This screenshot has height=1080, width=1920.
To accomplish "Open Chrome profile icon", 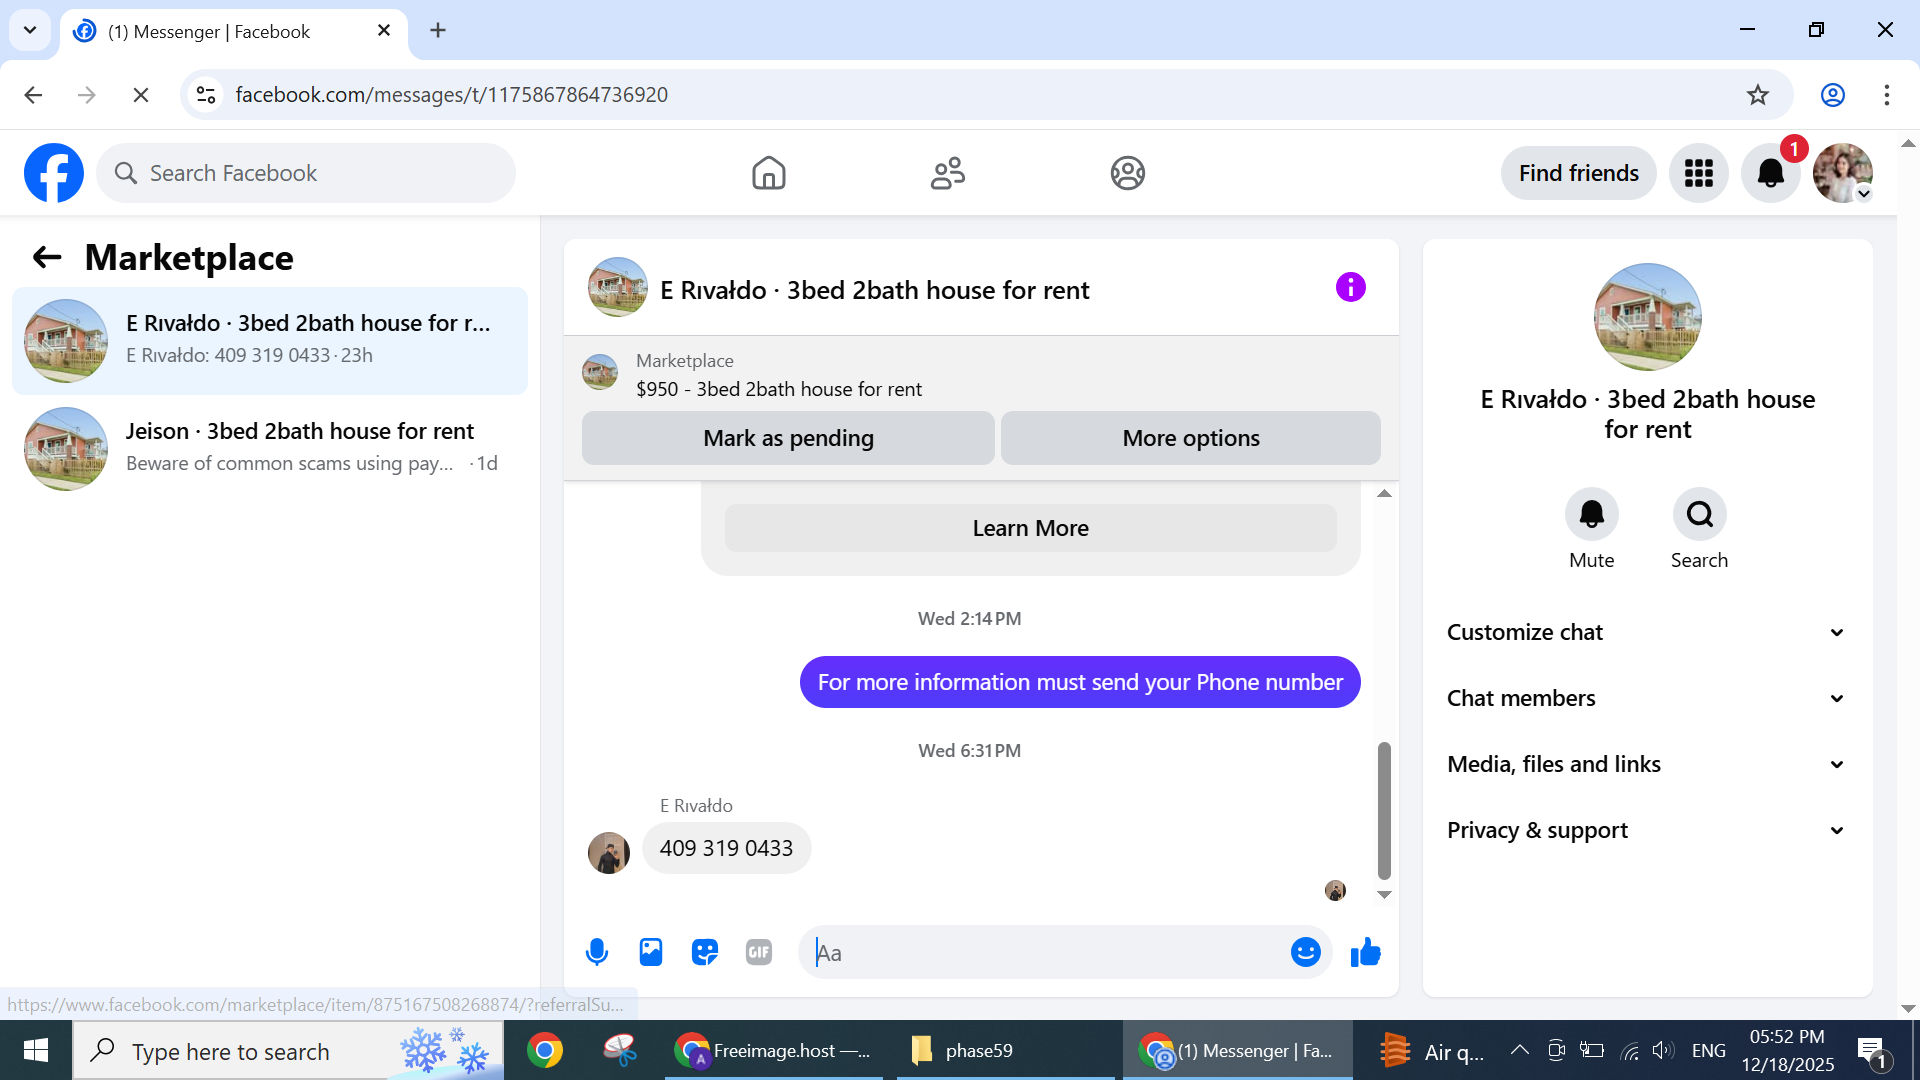I will [1833, 95].
